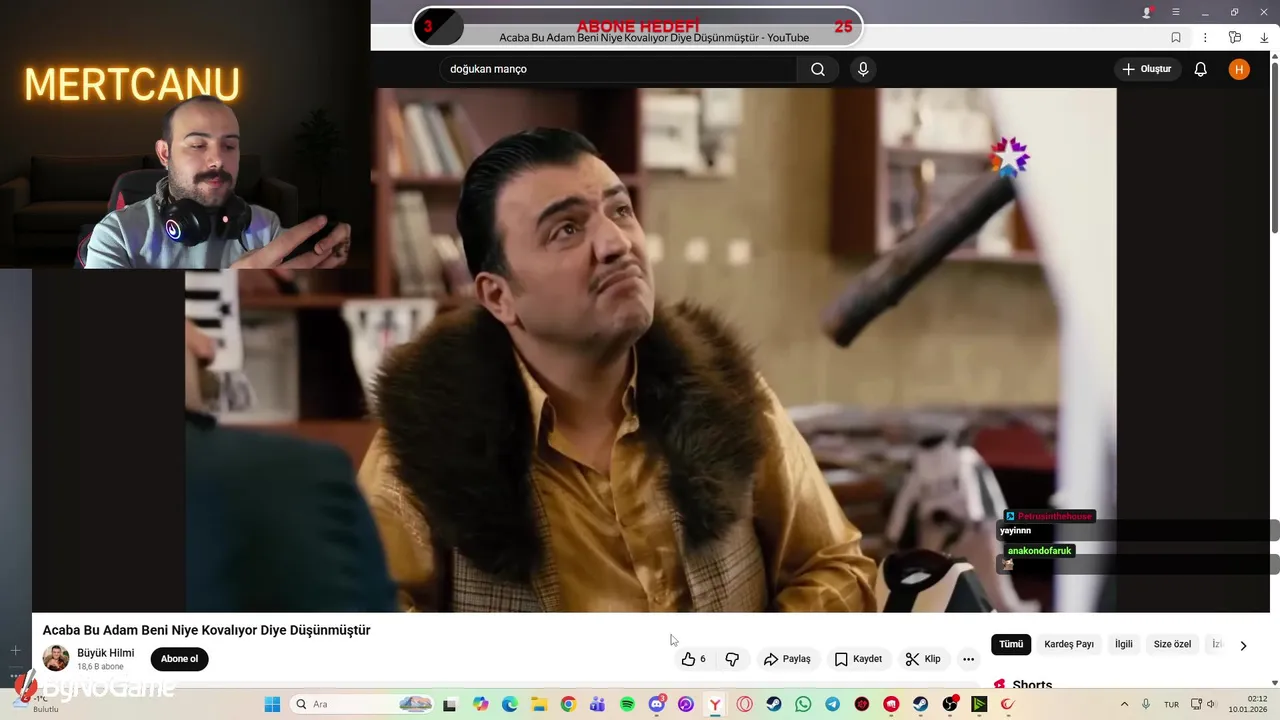Open the Windows Start button
The width and height of the screenshot is (1280, 720).
(272, 704)
